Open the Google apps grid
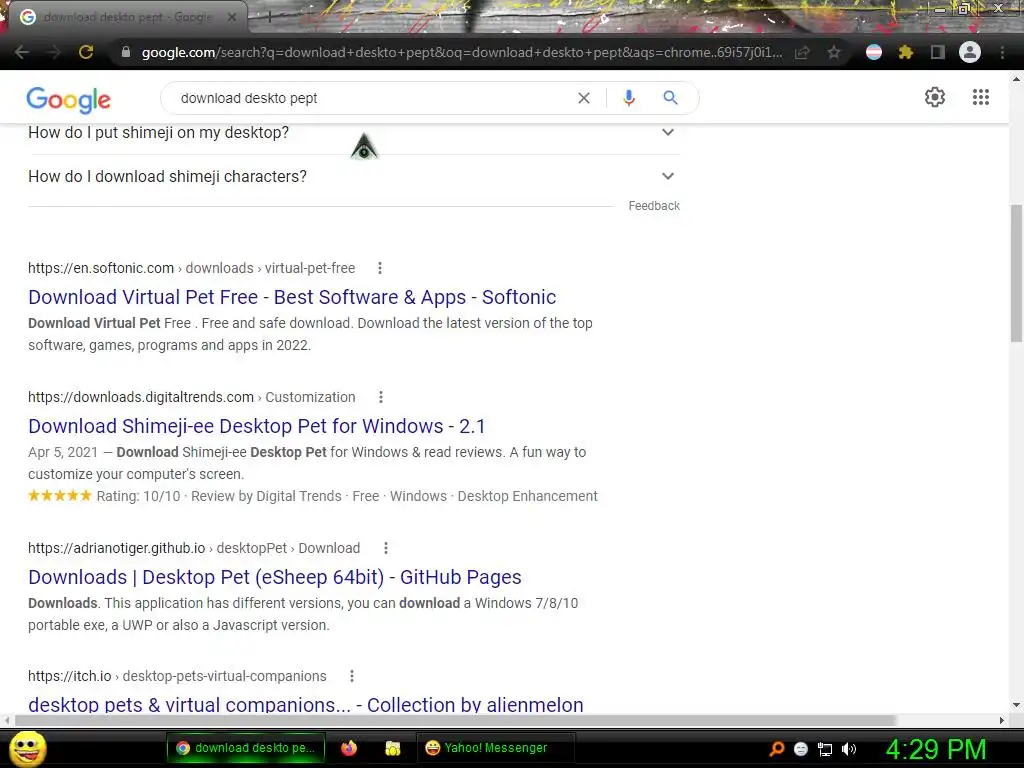 (981, 97)
